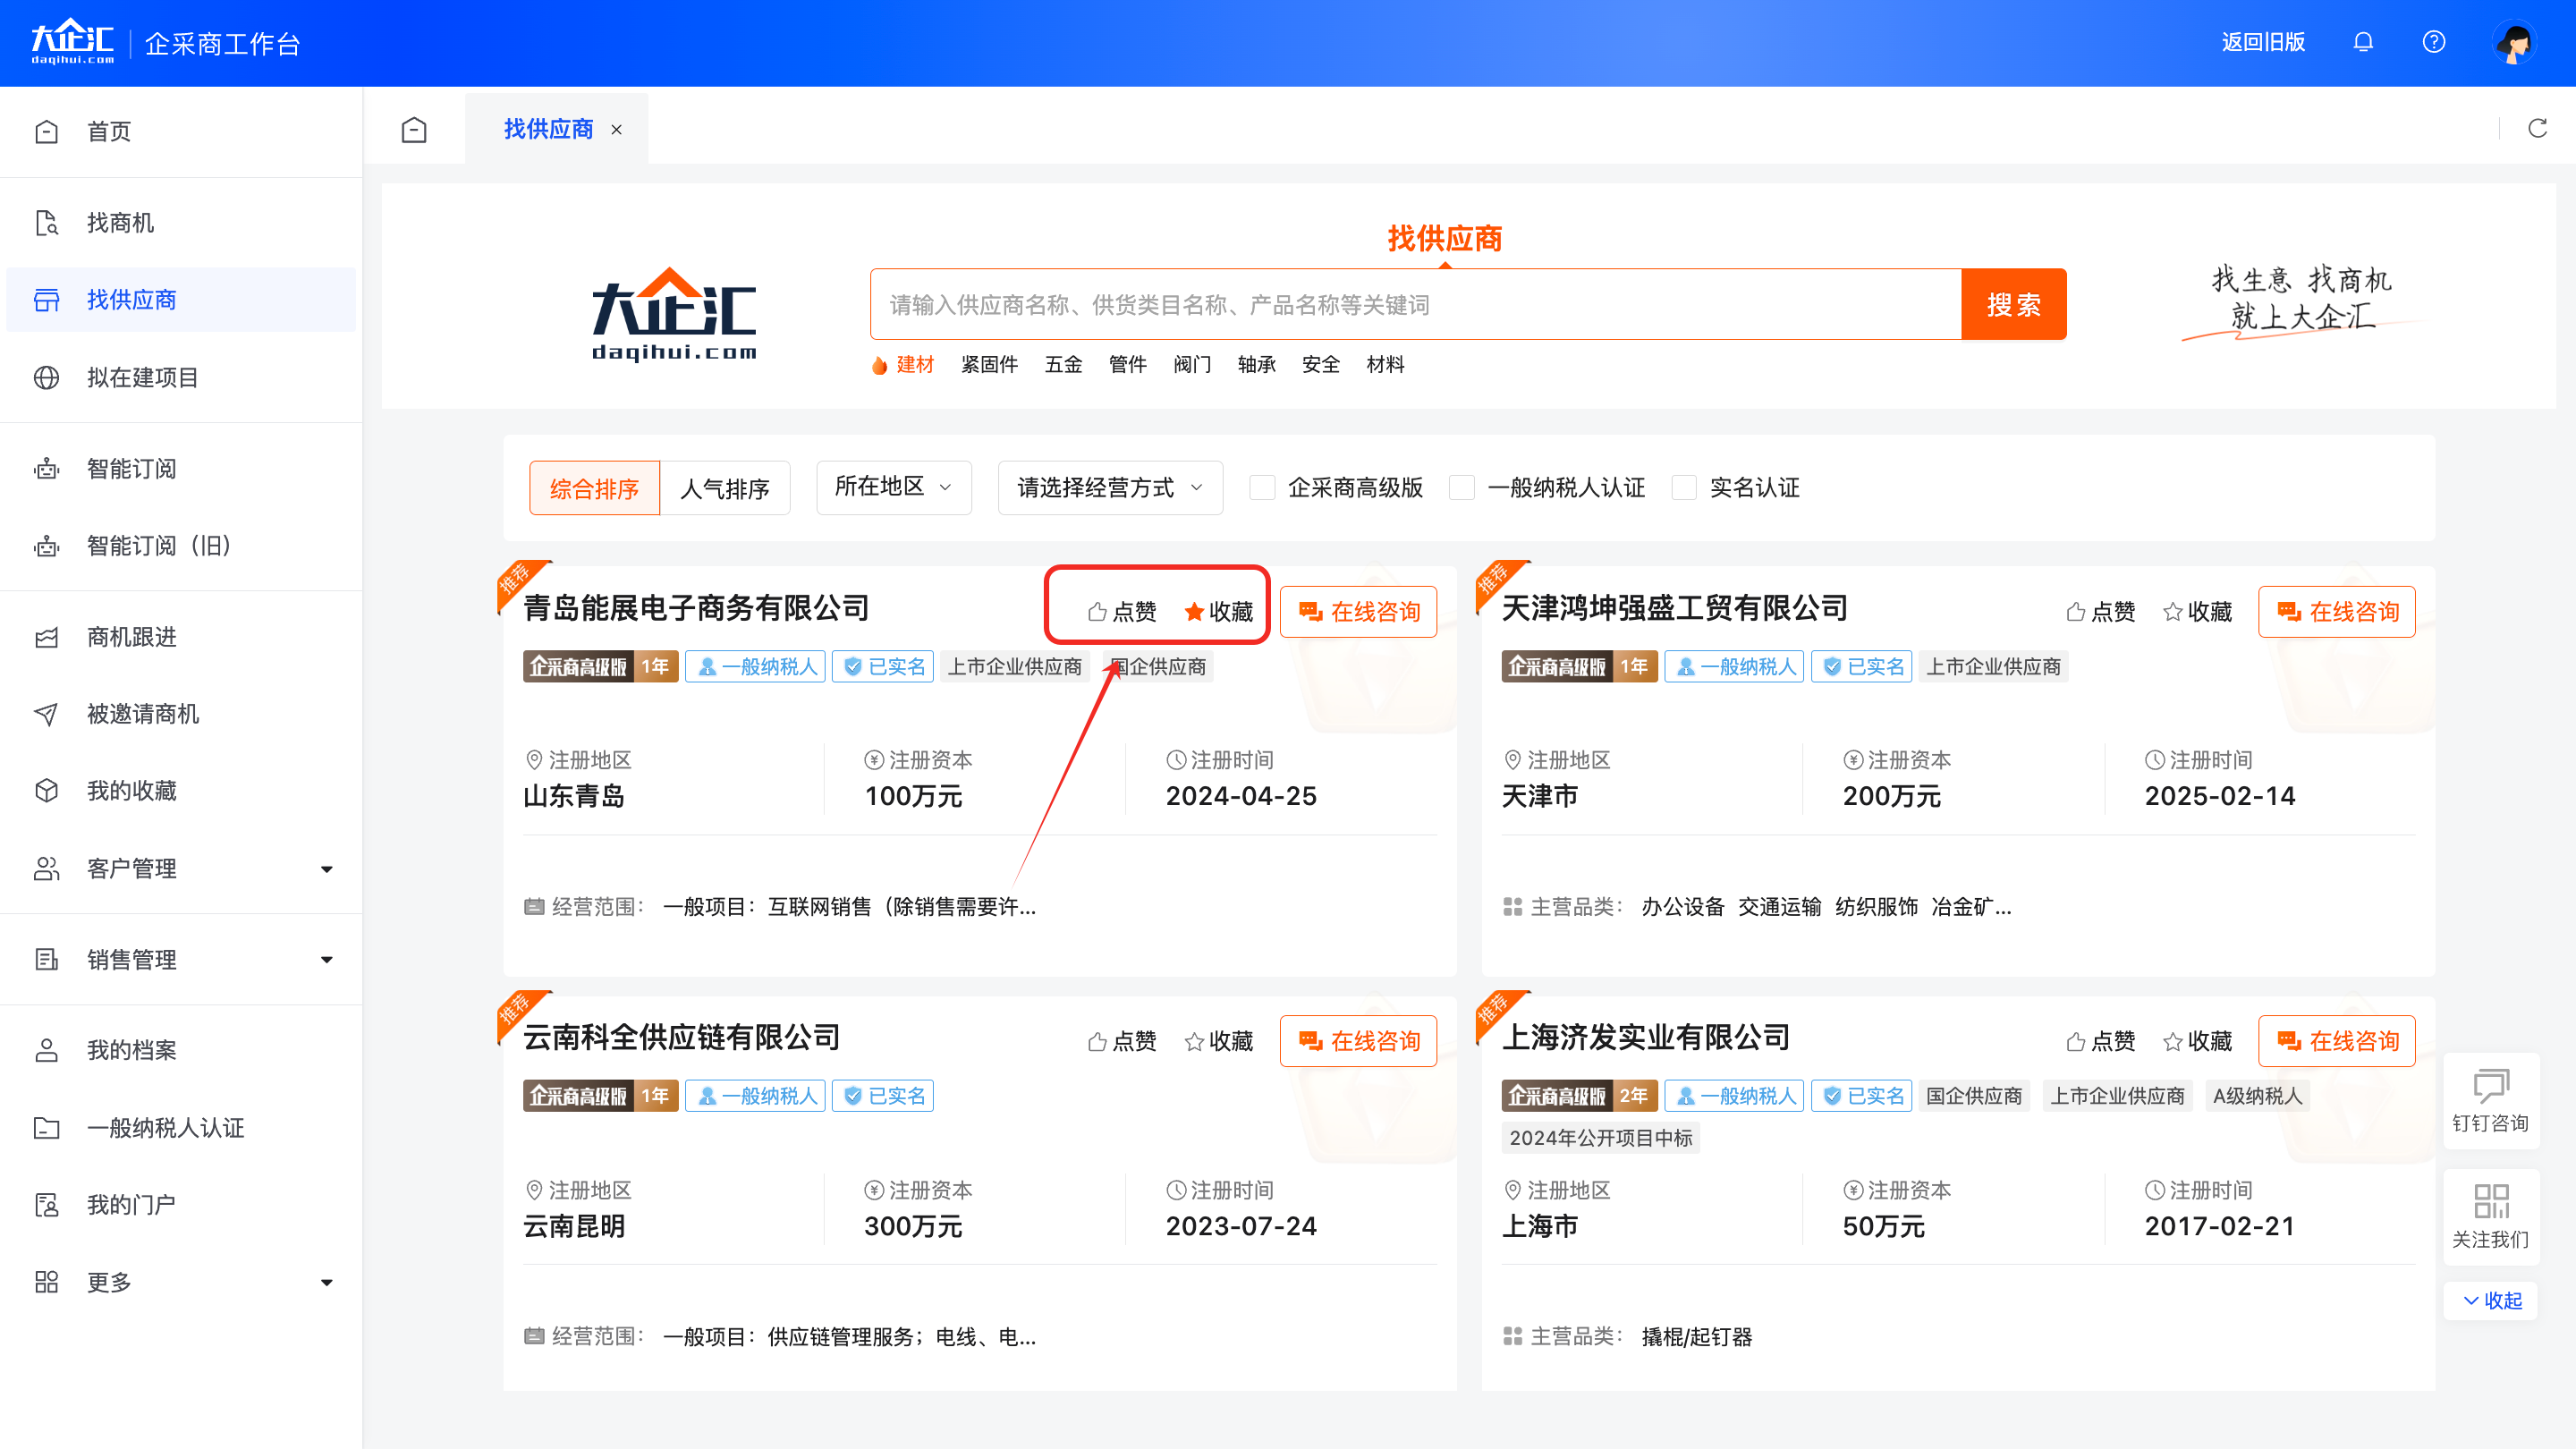Open the user avatar menu
Viewport: 2576px width, 1449px height.
point(2516,42)
